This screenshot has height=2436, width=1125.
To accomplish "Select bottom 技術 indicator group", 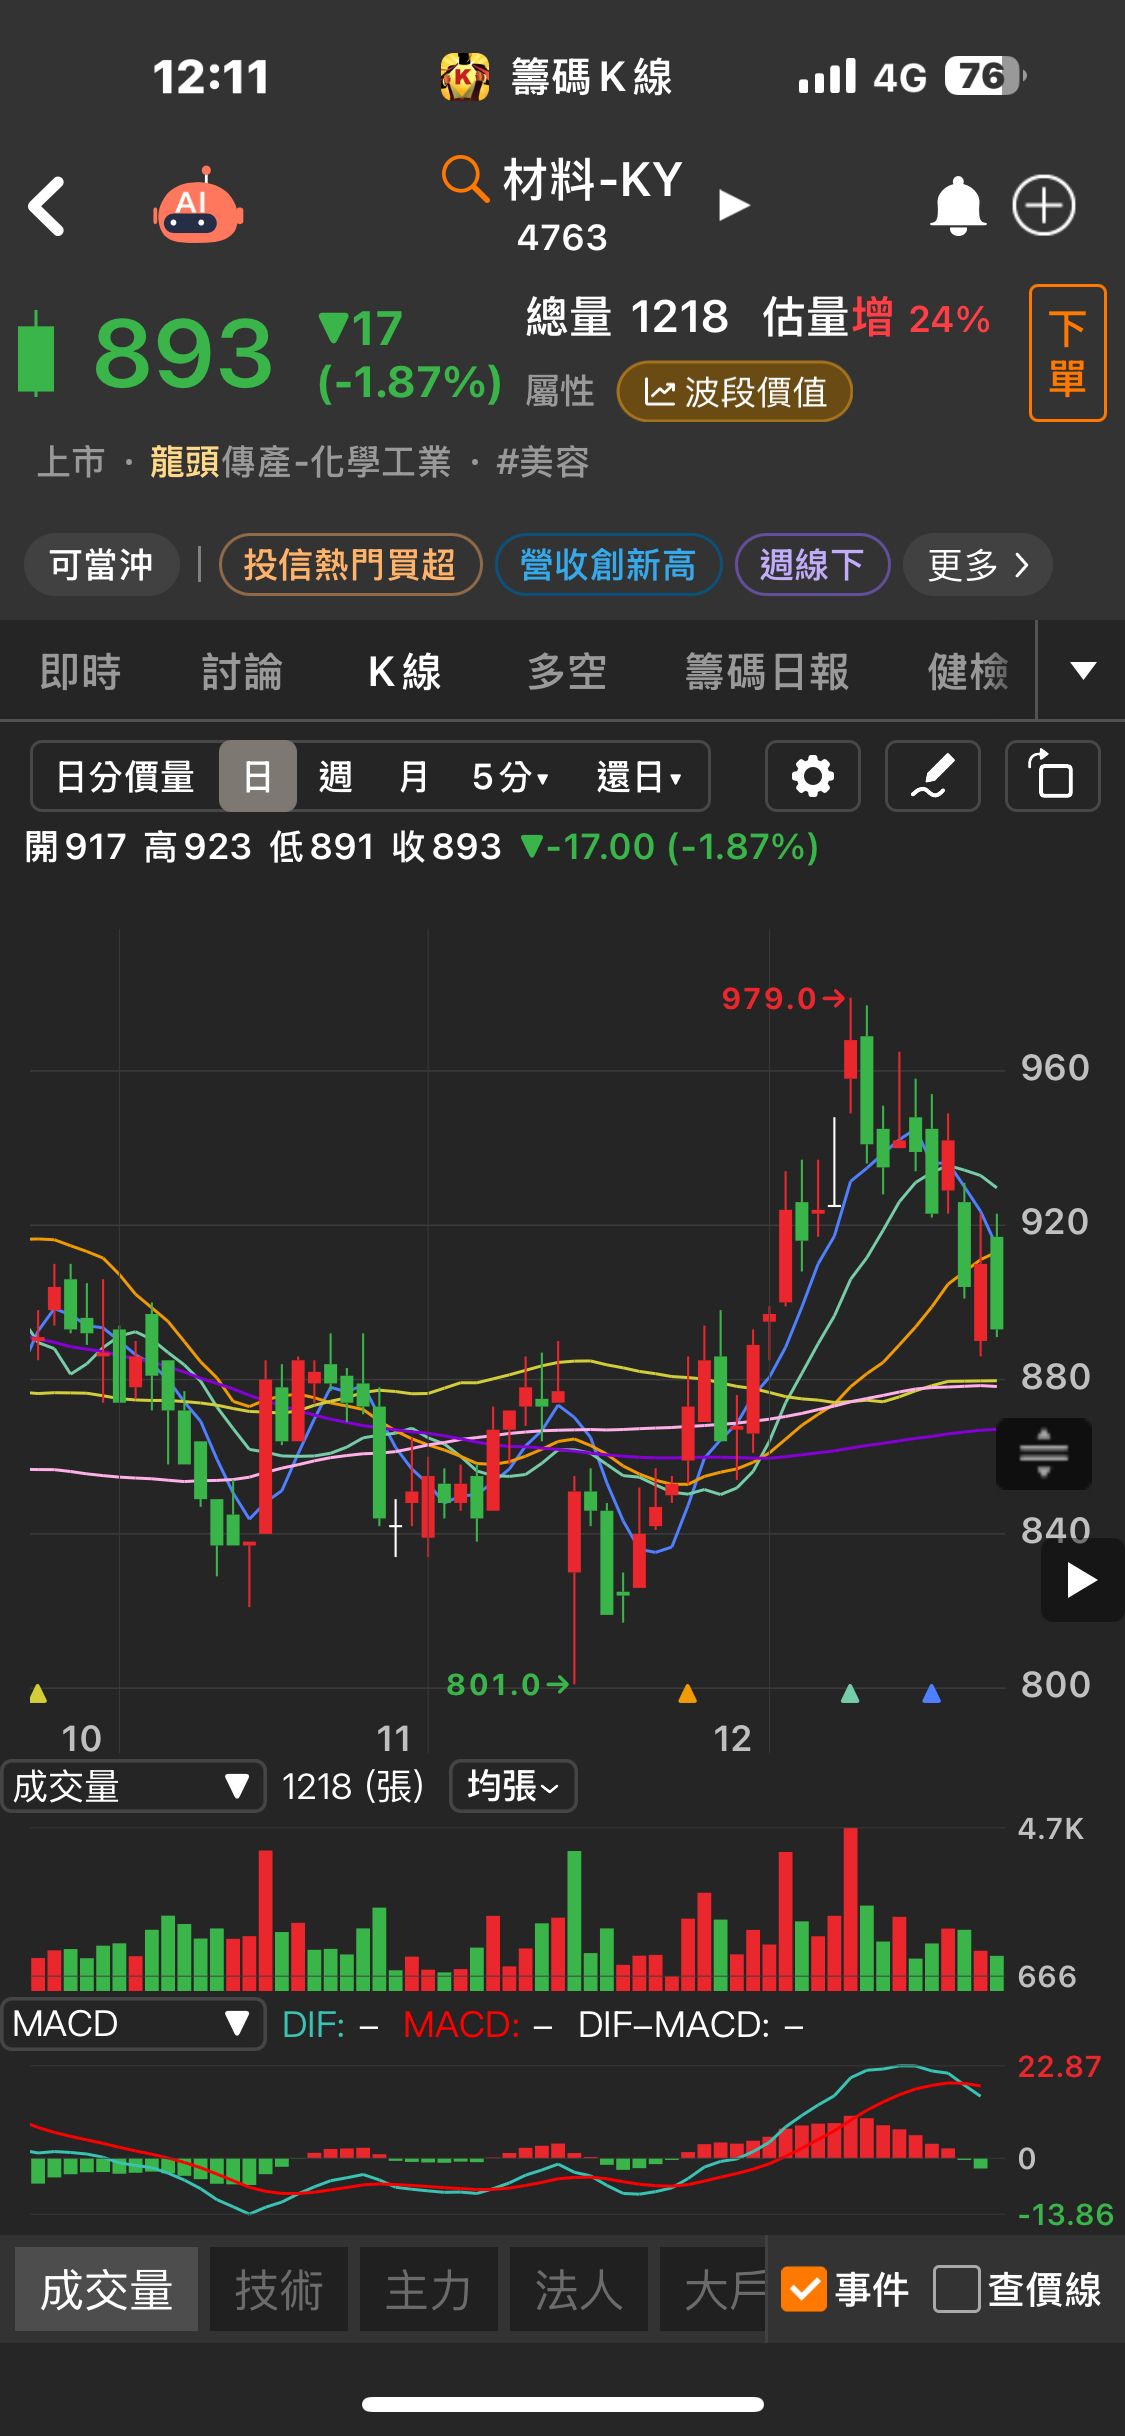I will tap(279, 2289).
